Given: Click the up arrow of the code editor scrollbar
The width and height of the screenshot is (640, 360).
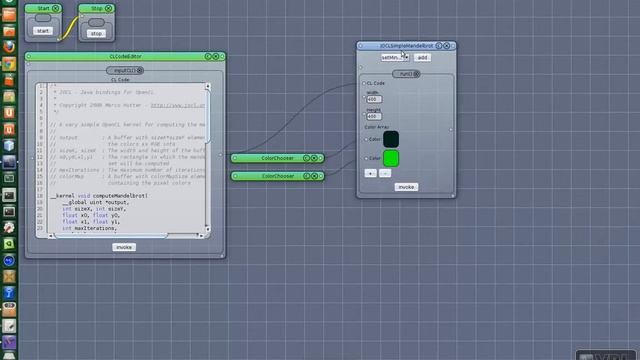Looking at the screenshot, I should click(x=208, y=87).
